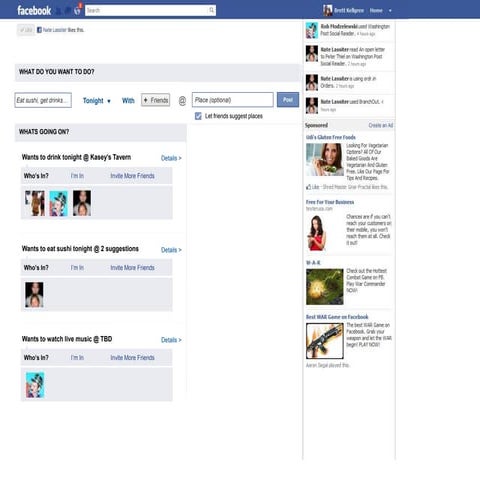Invite More Friends to Kasey's Tavern plan
The image size is (480, 480).
coord(132,176)
